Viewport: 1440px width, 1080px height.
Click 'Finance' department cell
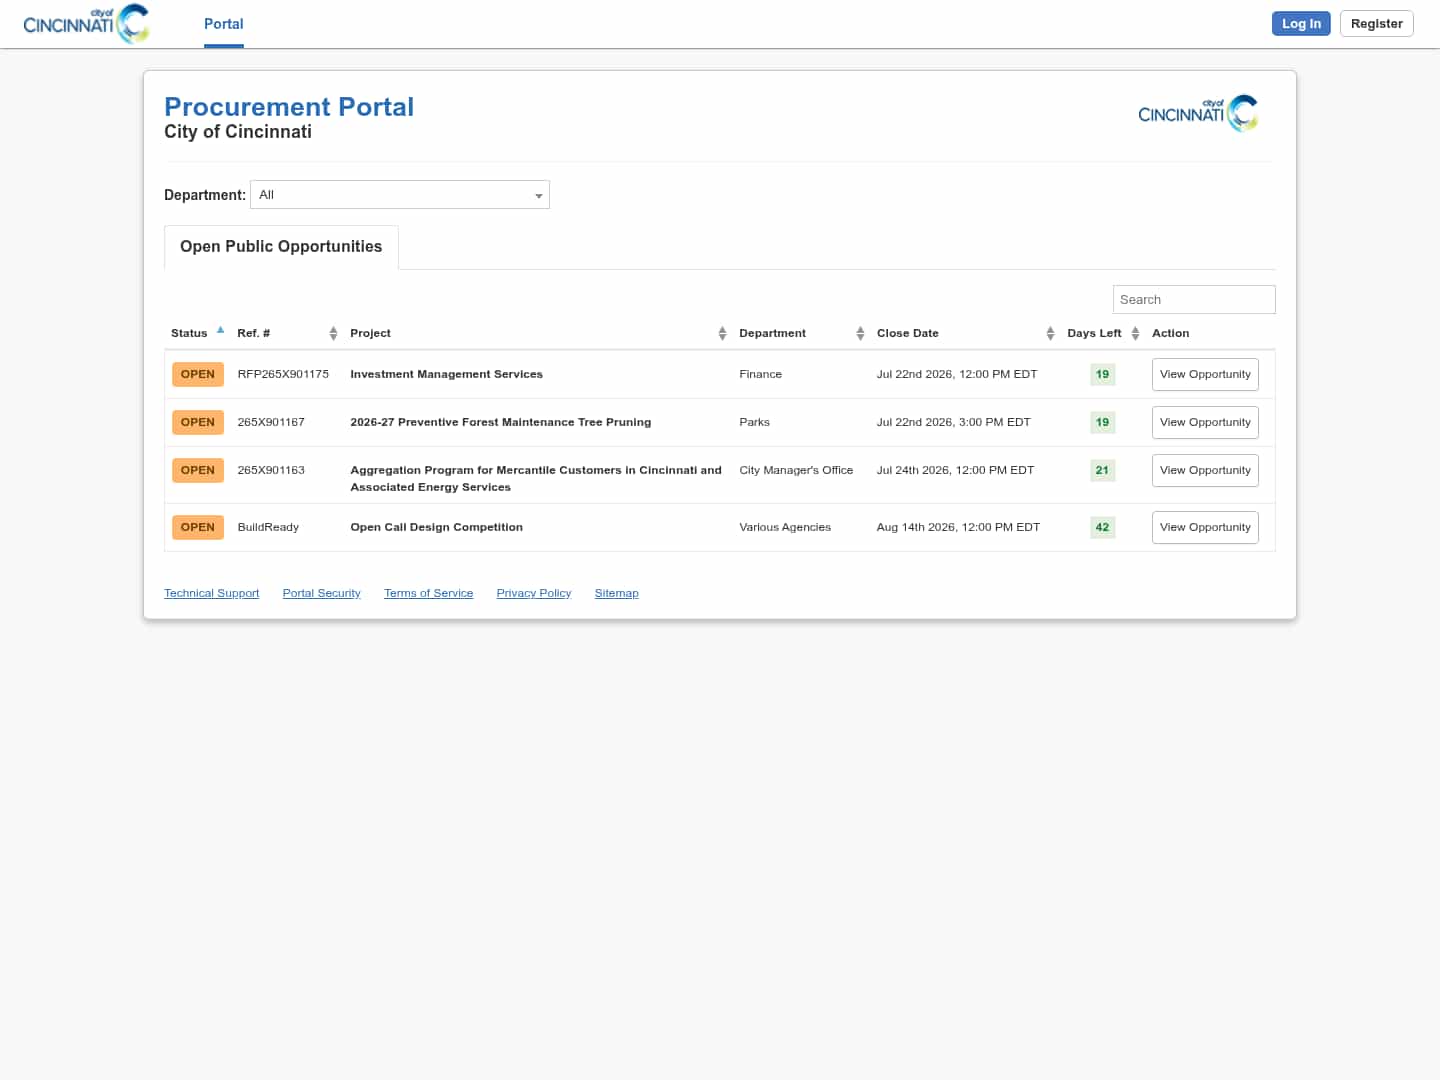(760, 375)
